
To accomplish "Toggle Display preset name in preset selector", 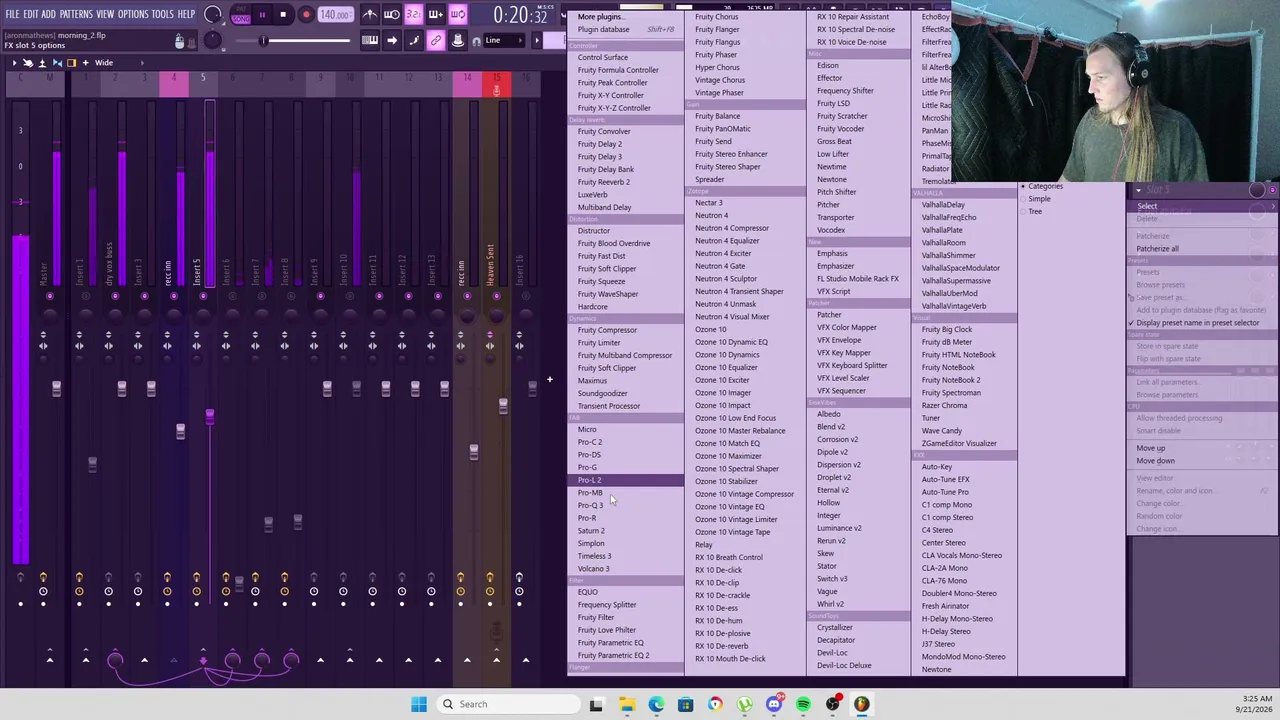I will (x=1196, y=323).
